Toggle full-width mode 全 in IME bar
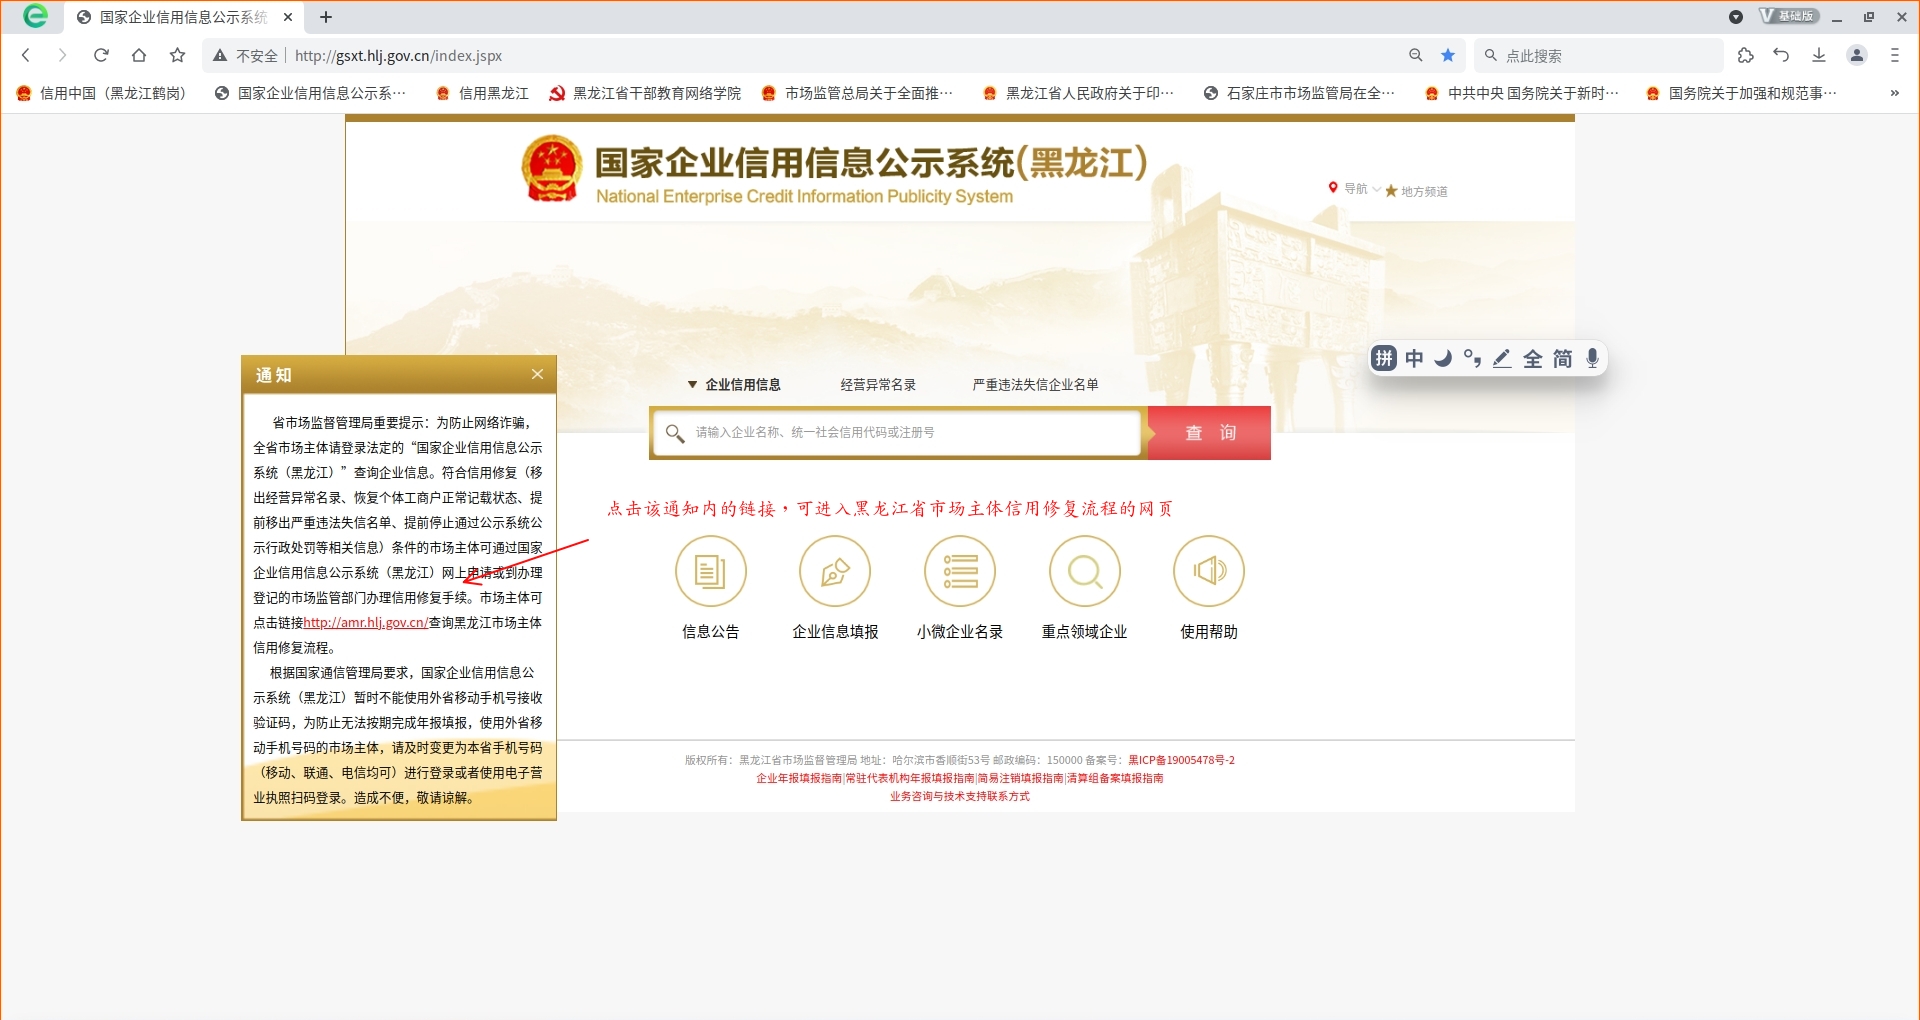The image size is (1920, 1020). 1532,359
